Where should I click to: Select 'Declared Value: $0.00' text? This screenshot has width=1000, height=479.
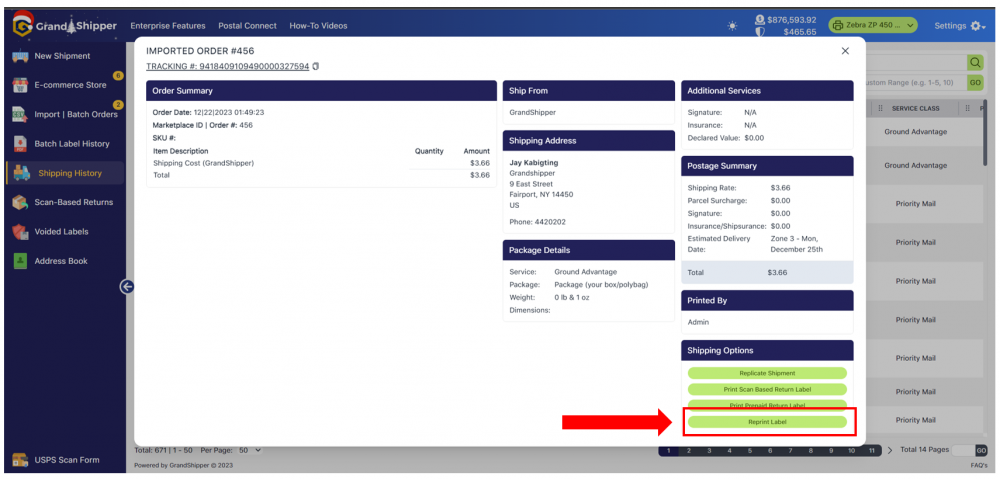726,138
